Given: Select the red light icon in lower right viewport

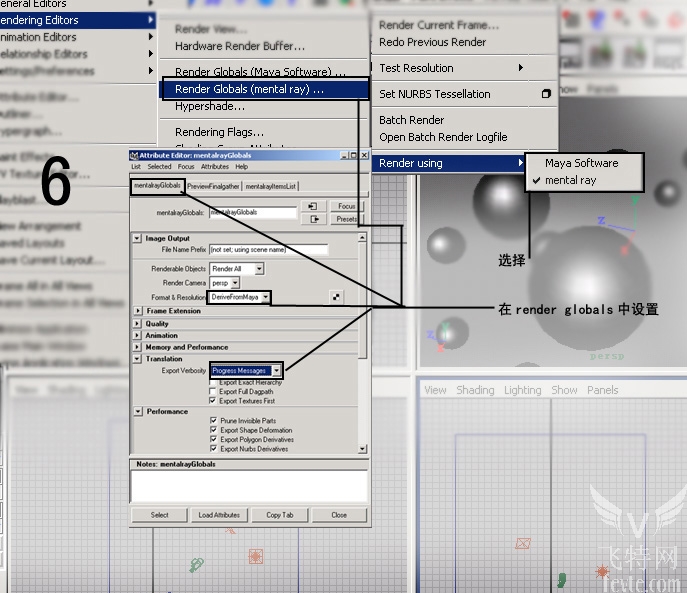Looking at the screenshot, I should coord(602,572).
